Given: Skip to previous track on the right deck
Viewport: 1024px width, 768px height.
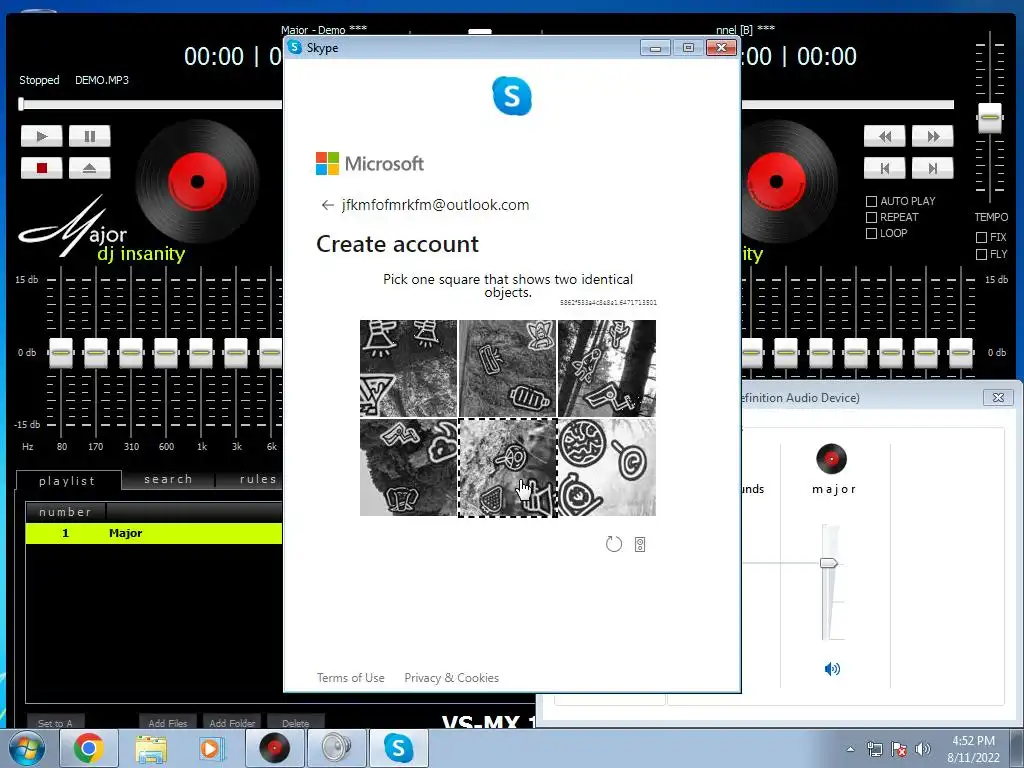Looking at the screenshot, I should (x=884, y=168).
